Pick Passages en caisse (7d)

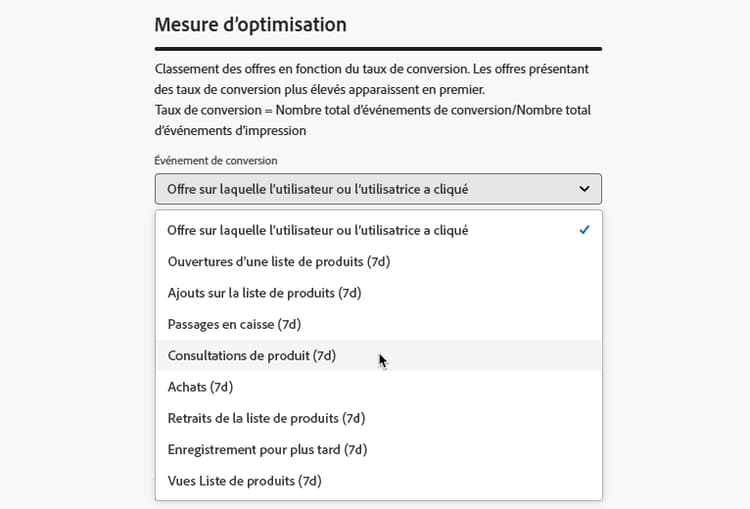[x=378, y=324]
